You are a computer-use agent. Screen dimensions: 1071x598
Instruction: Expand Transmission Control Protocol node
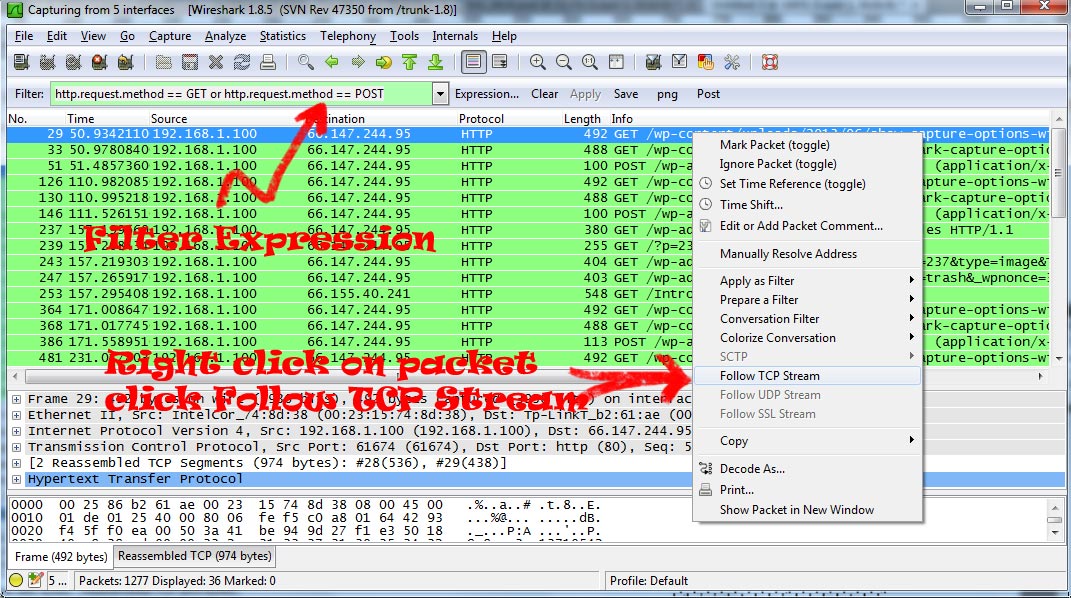(16, 447)
